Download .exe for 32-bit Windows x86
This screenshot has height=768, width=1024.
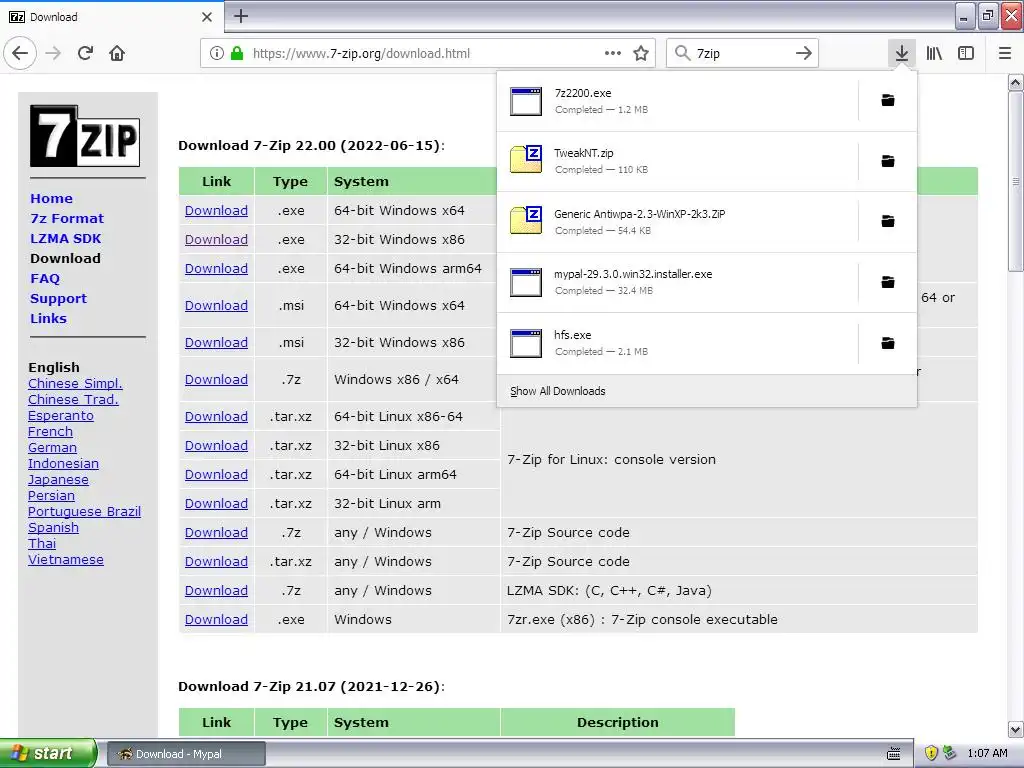tap(216, 239)
